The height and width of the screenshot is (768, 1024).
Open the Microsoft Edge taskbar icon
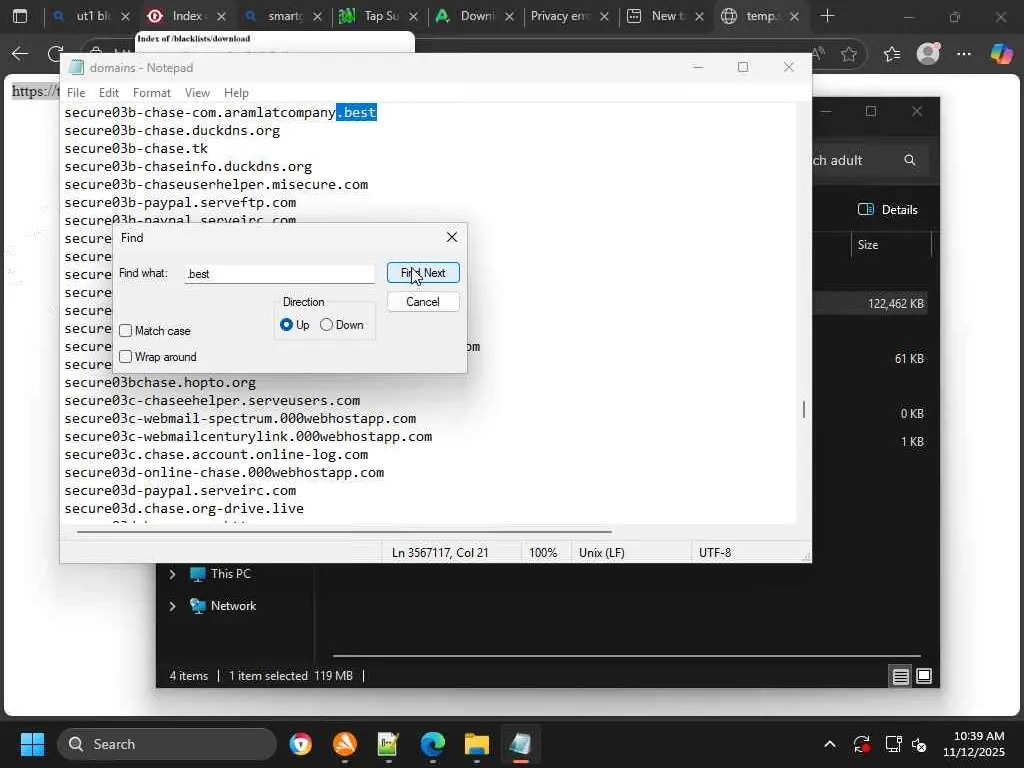(432, 744)
